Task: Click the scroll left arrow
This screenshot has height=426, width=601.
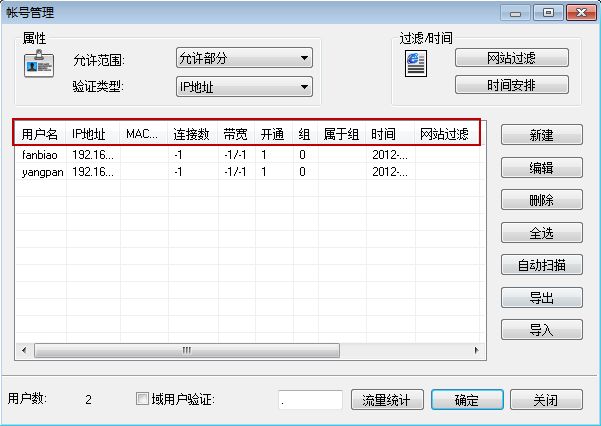Action: [25, 350]
